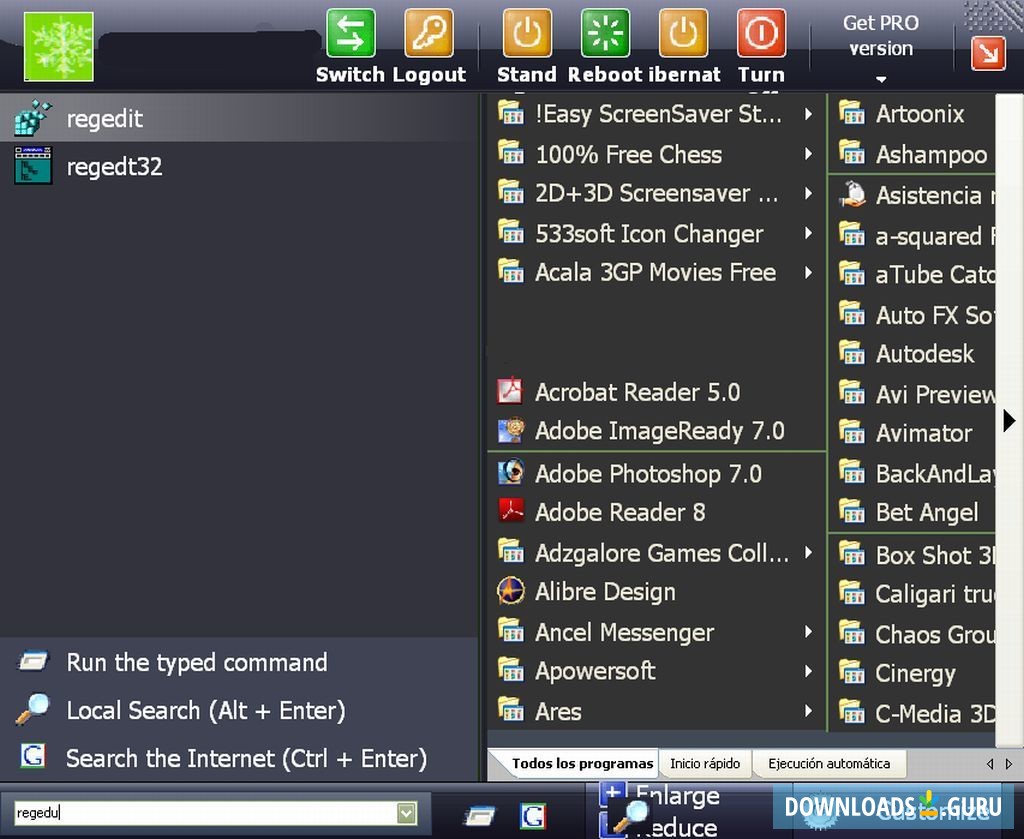Expand Adzgalore Games Coll... submenu arrow
1024x839 pixels.
click(x=808, y=553)
